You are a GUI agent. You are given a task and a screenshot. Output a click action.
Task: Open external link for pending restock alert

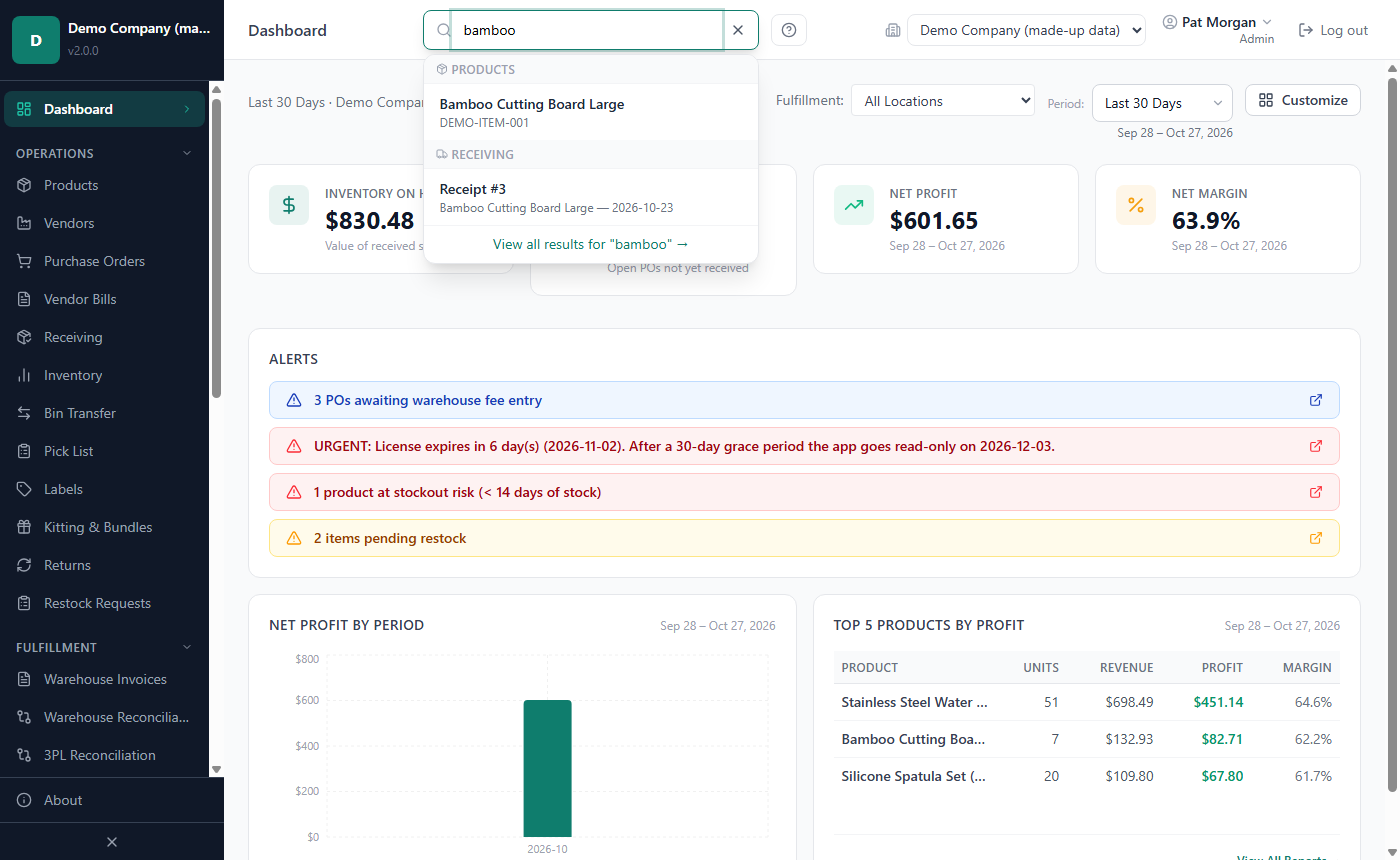click(1316, 538)
